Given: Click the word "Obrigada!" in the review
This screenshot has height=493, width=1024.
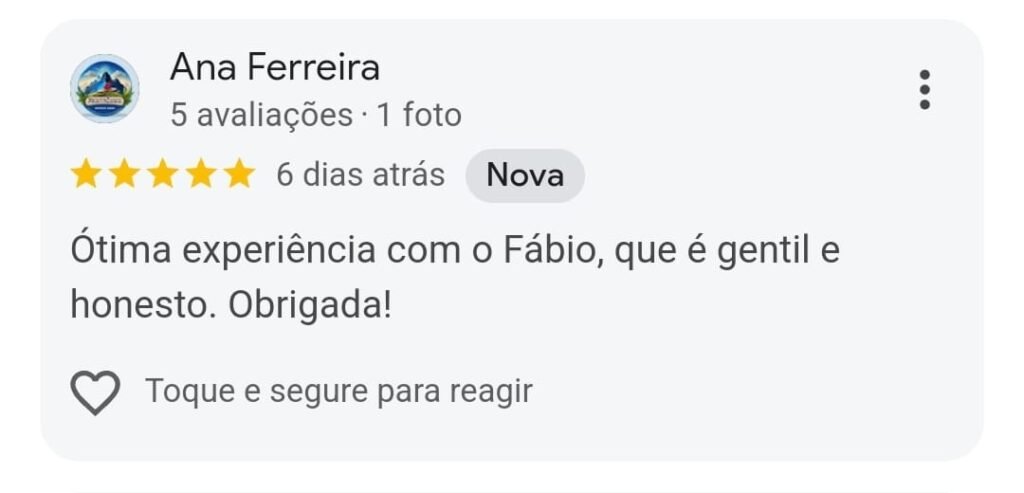Looking at the screenshot, I should (x=310, y=306).
